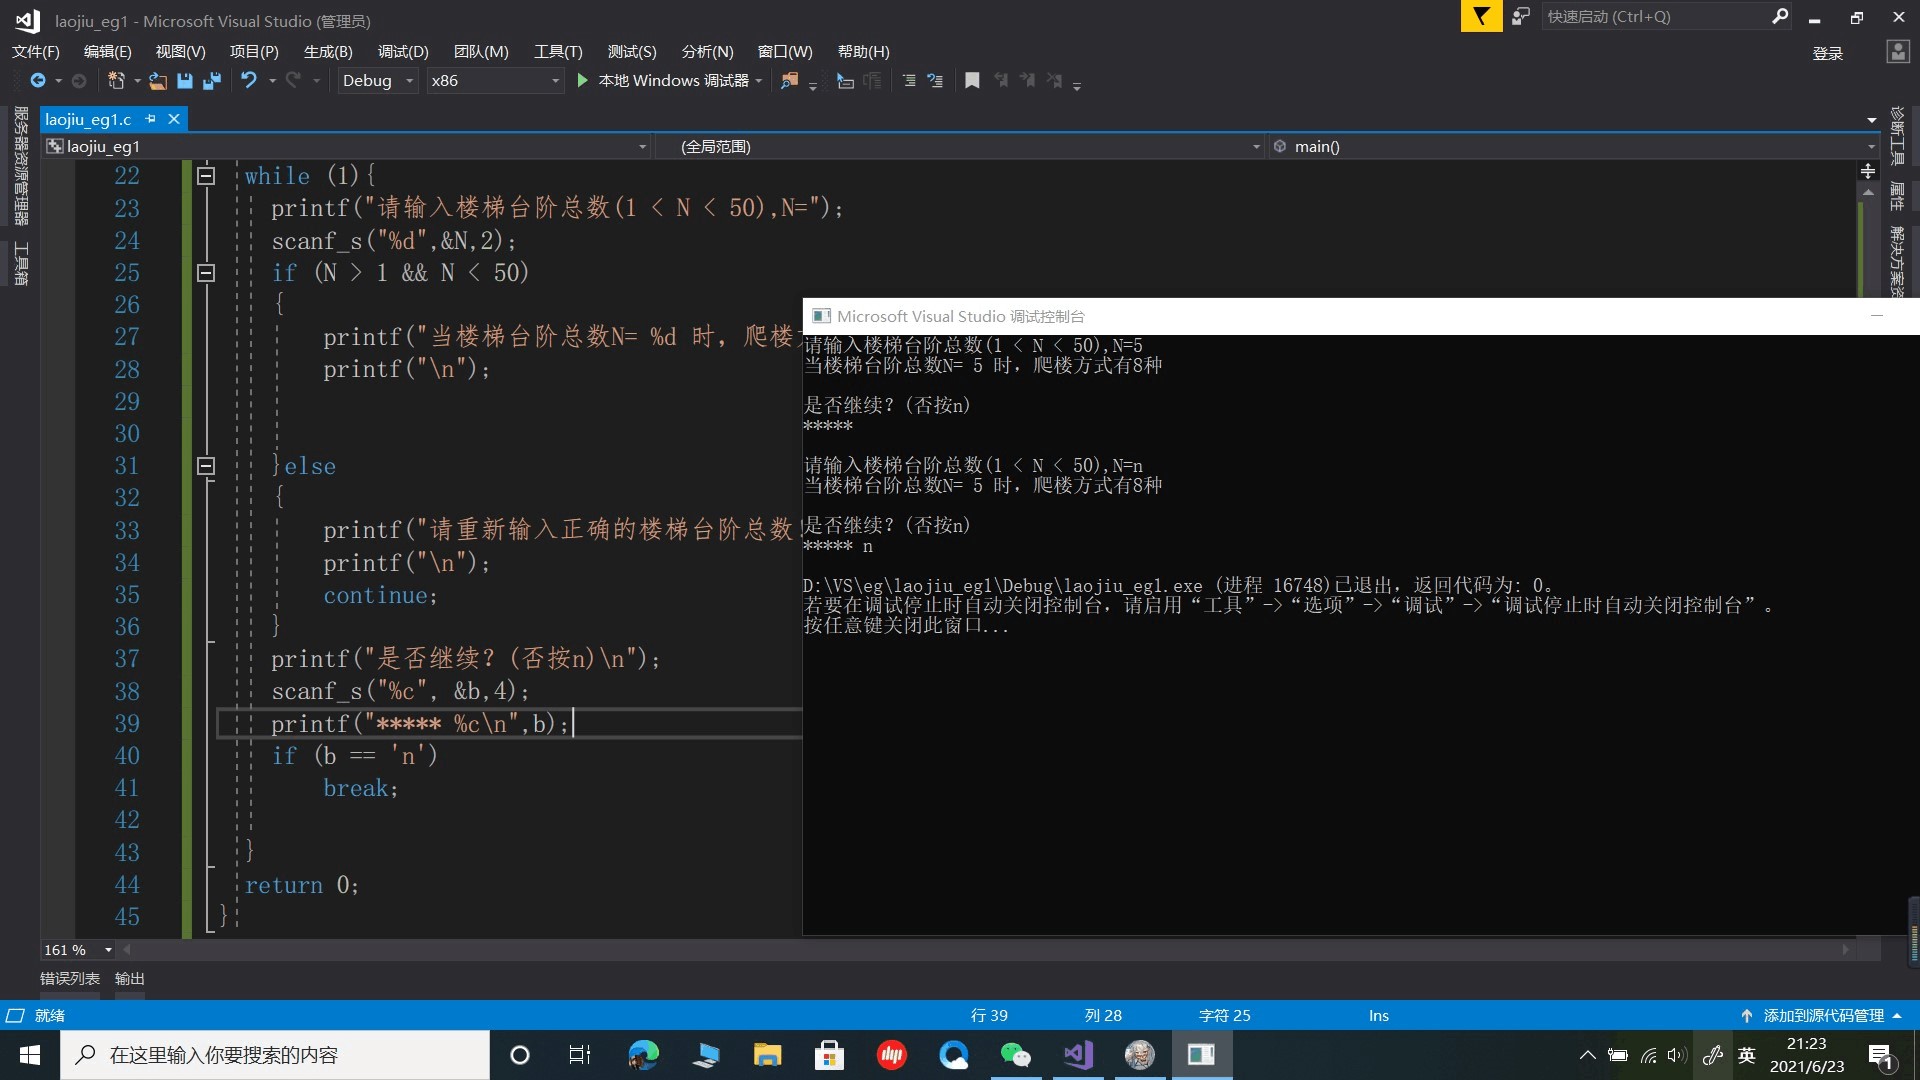
Task: Open the 输出 panel tab
Action: click(130, 979)
